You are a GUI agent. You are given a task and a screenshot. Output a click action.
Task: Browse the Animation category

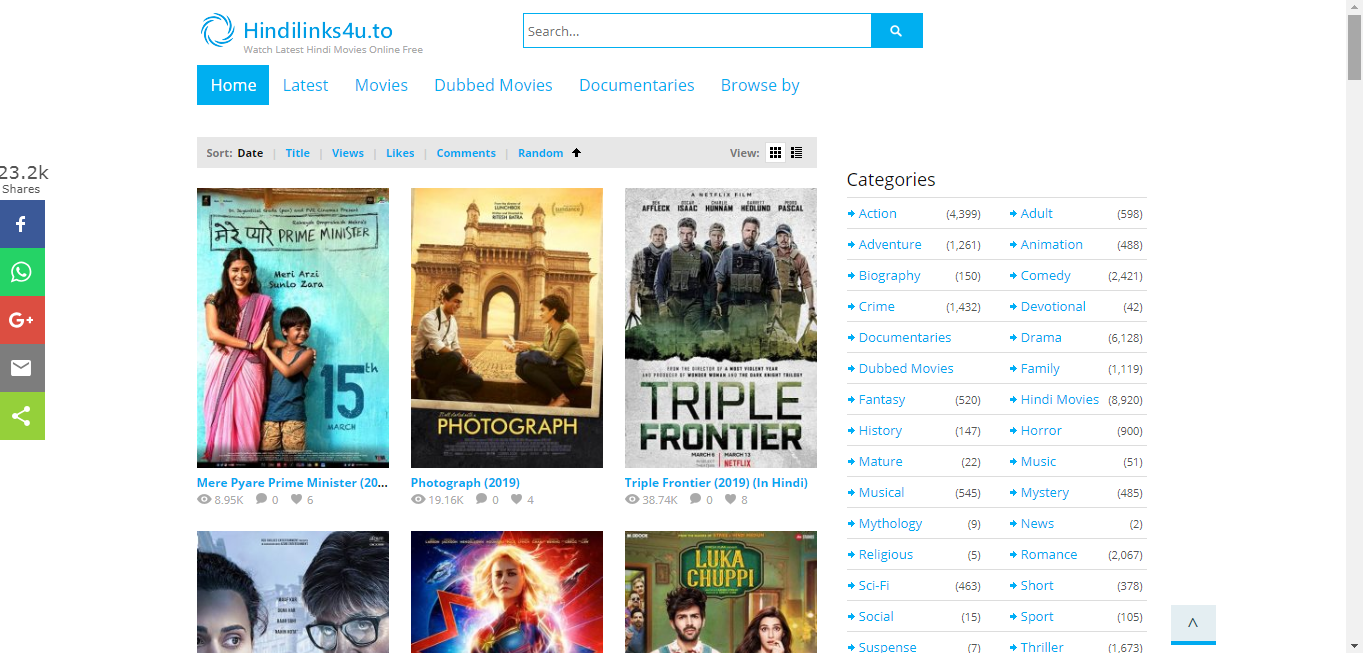[x=1051, y=244]
